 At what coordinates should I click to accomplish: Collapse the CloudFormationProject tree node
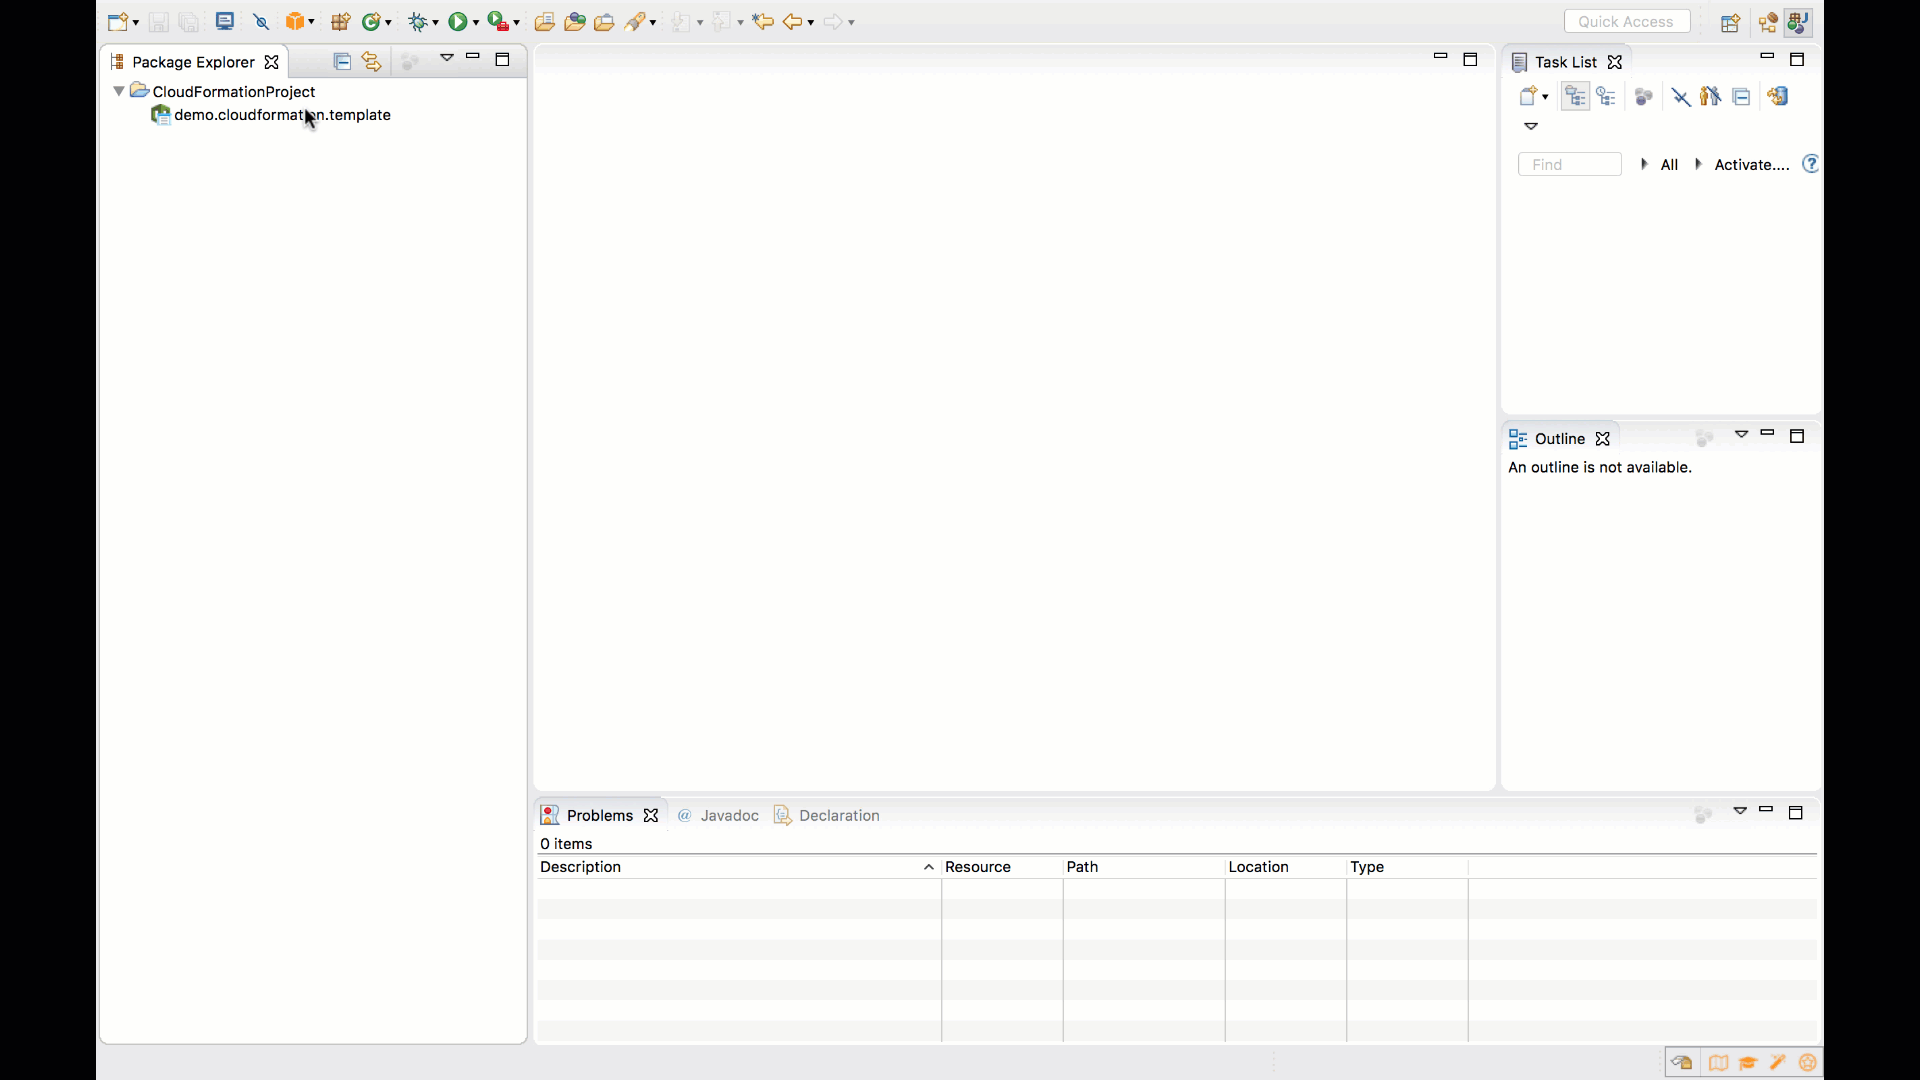(x=119, y=91)
